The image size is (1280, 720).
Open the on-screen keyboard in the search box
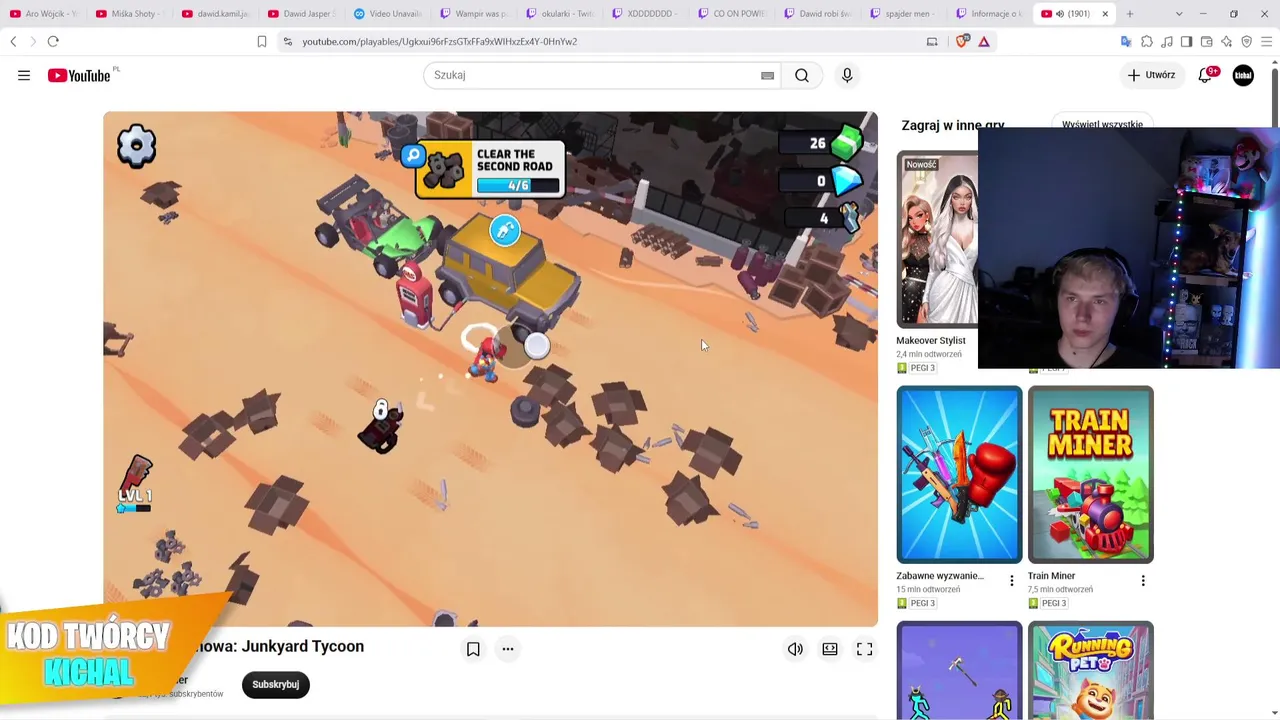pyautogui.click(x=767, y=75)
